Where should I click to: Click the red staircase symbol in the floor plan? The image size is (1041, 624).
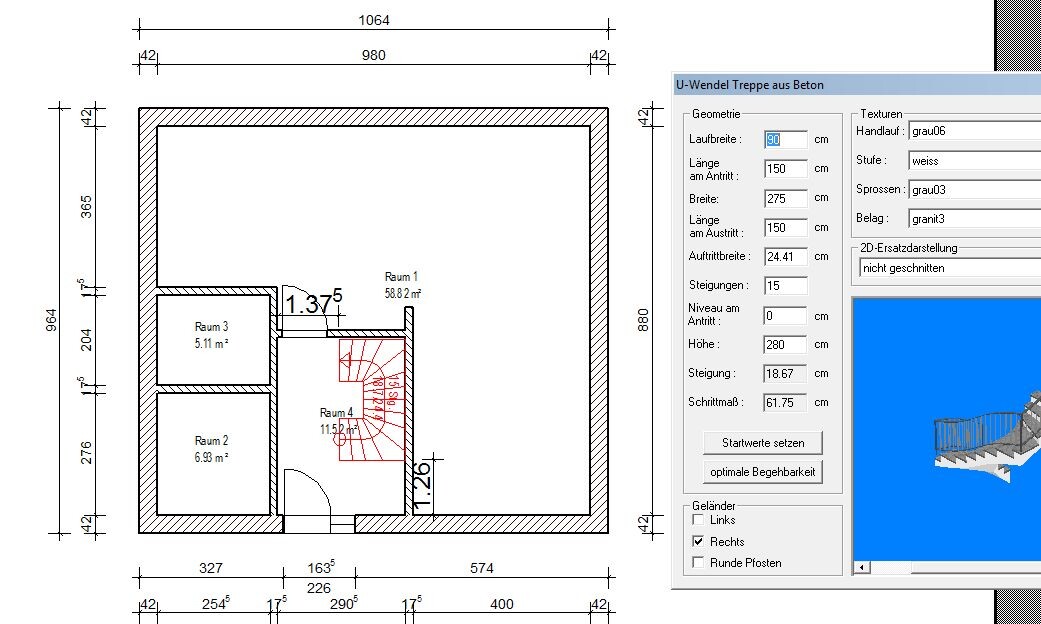371,398
